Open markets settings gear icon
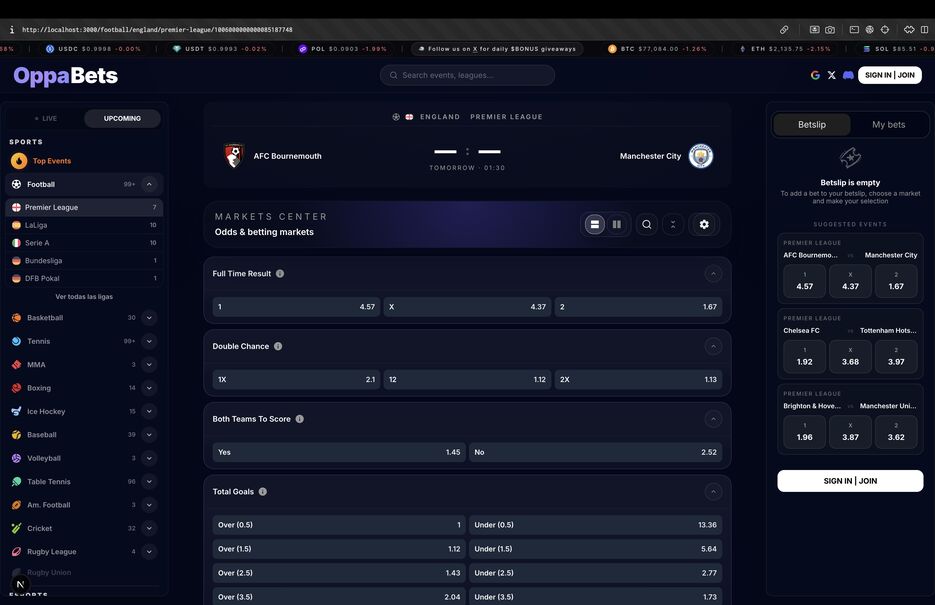The image size is (935, 605). [704, 225]
